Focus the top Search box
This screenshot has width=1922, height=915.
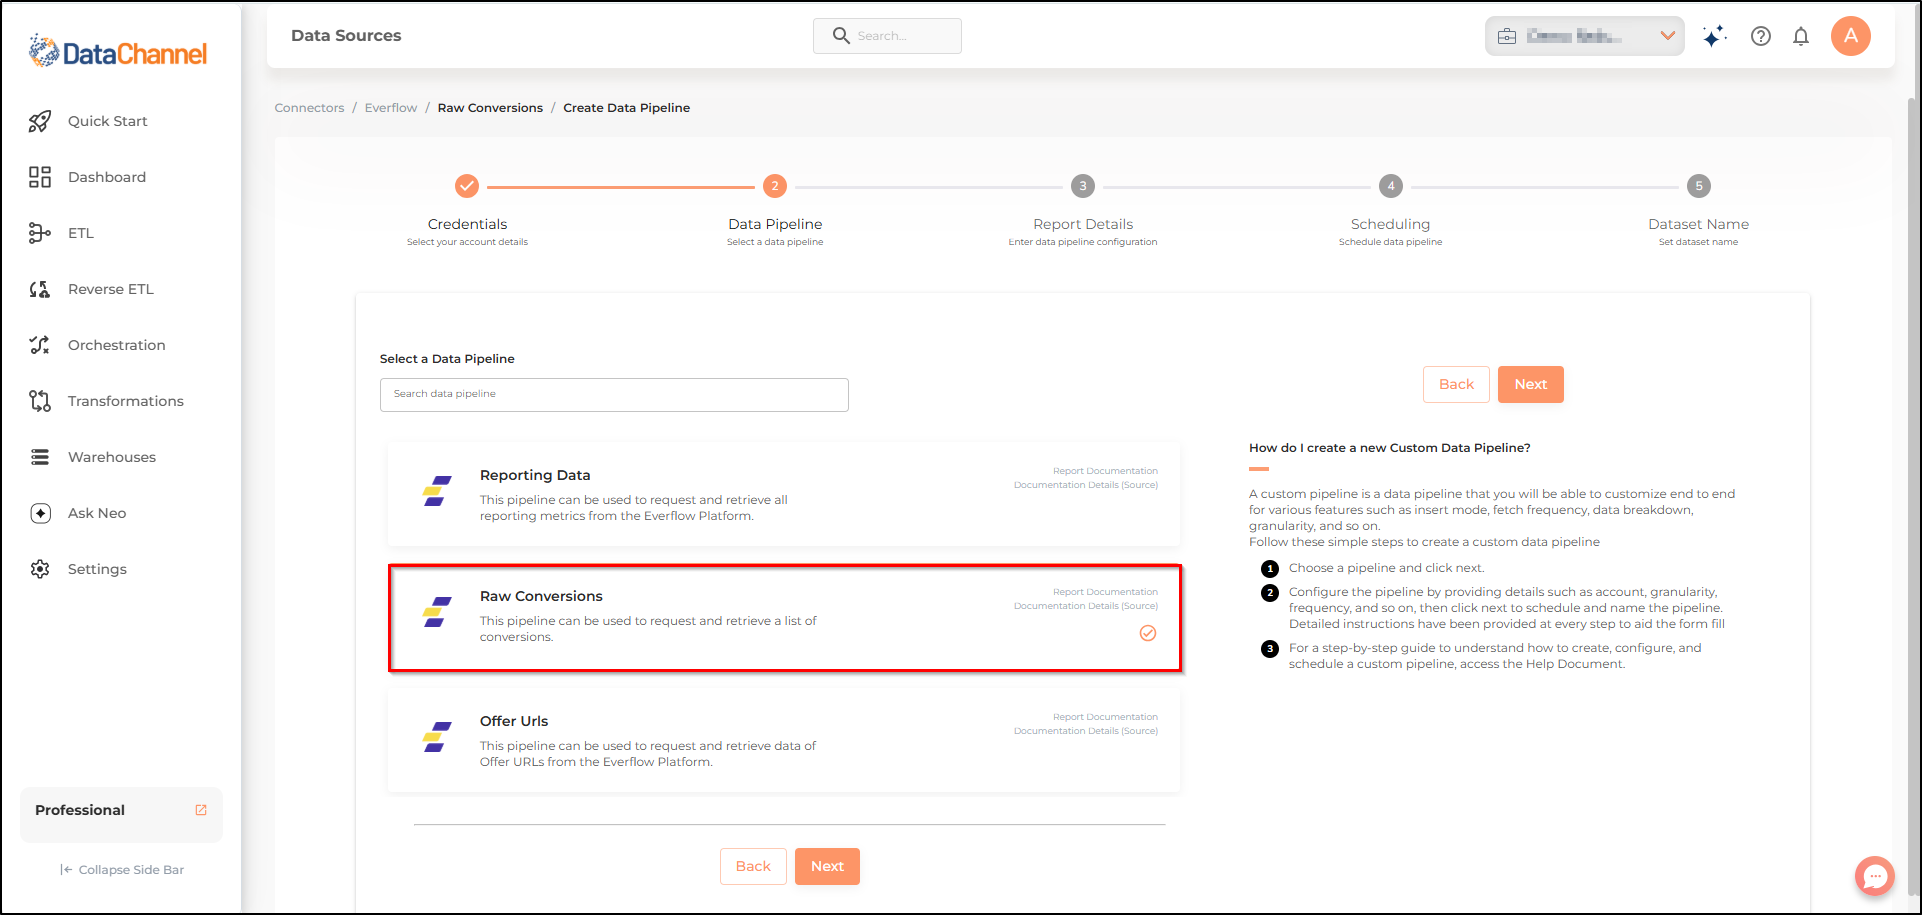(x=887, y=36)
